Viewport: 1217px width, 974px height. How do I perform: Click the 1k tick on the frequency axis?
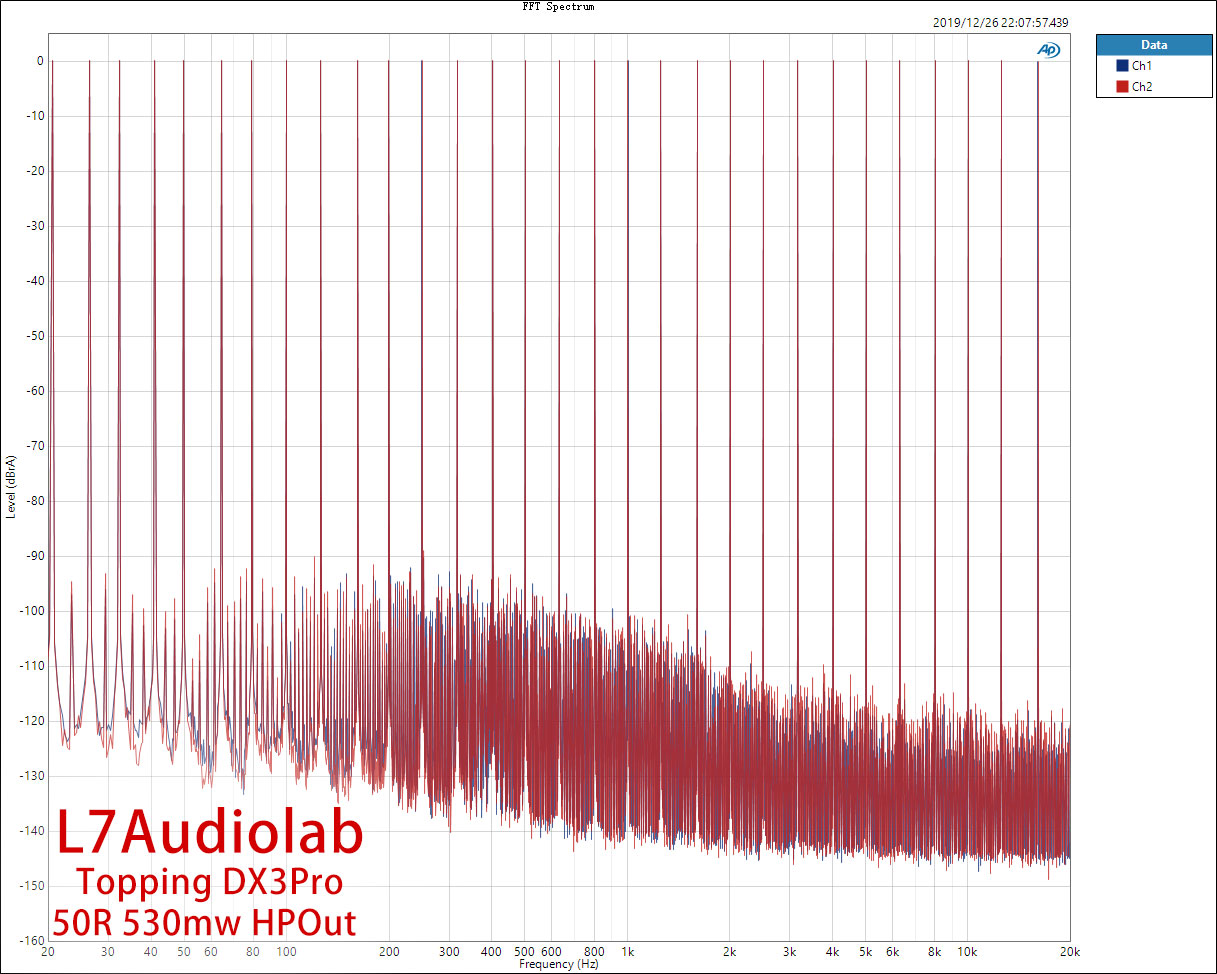(628, 952)
